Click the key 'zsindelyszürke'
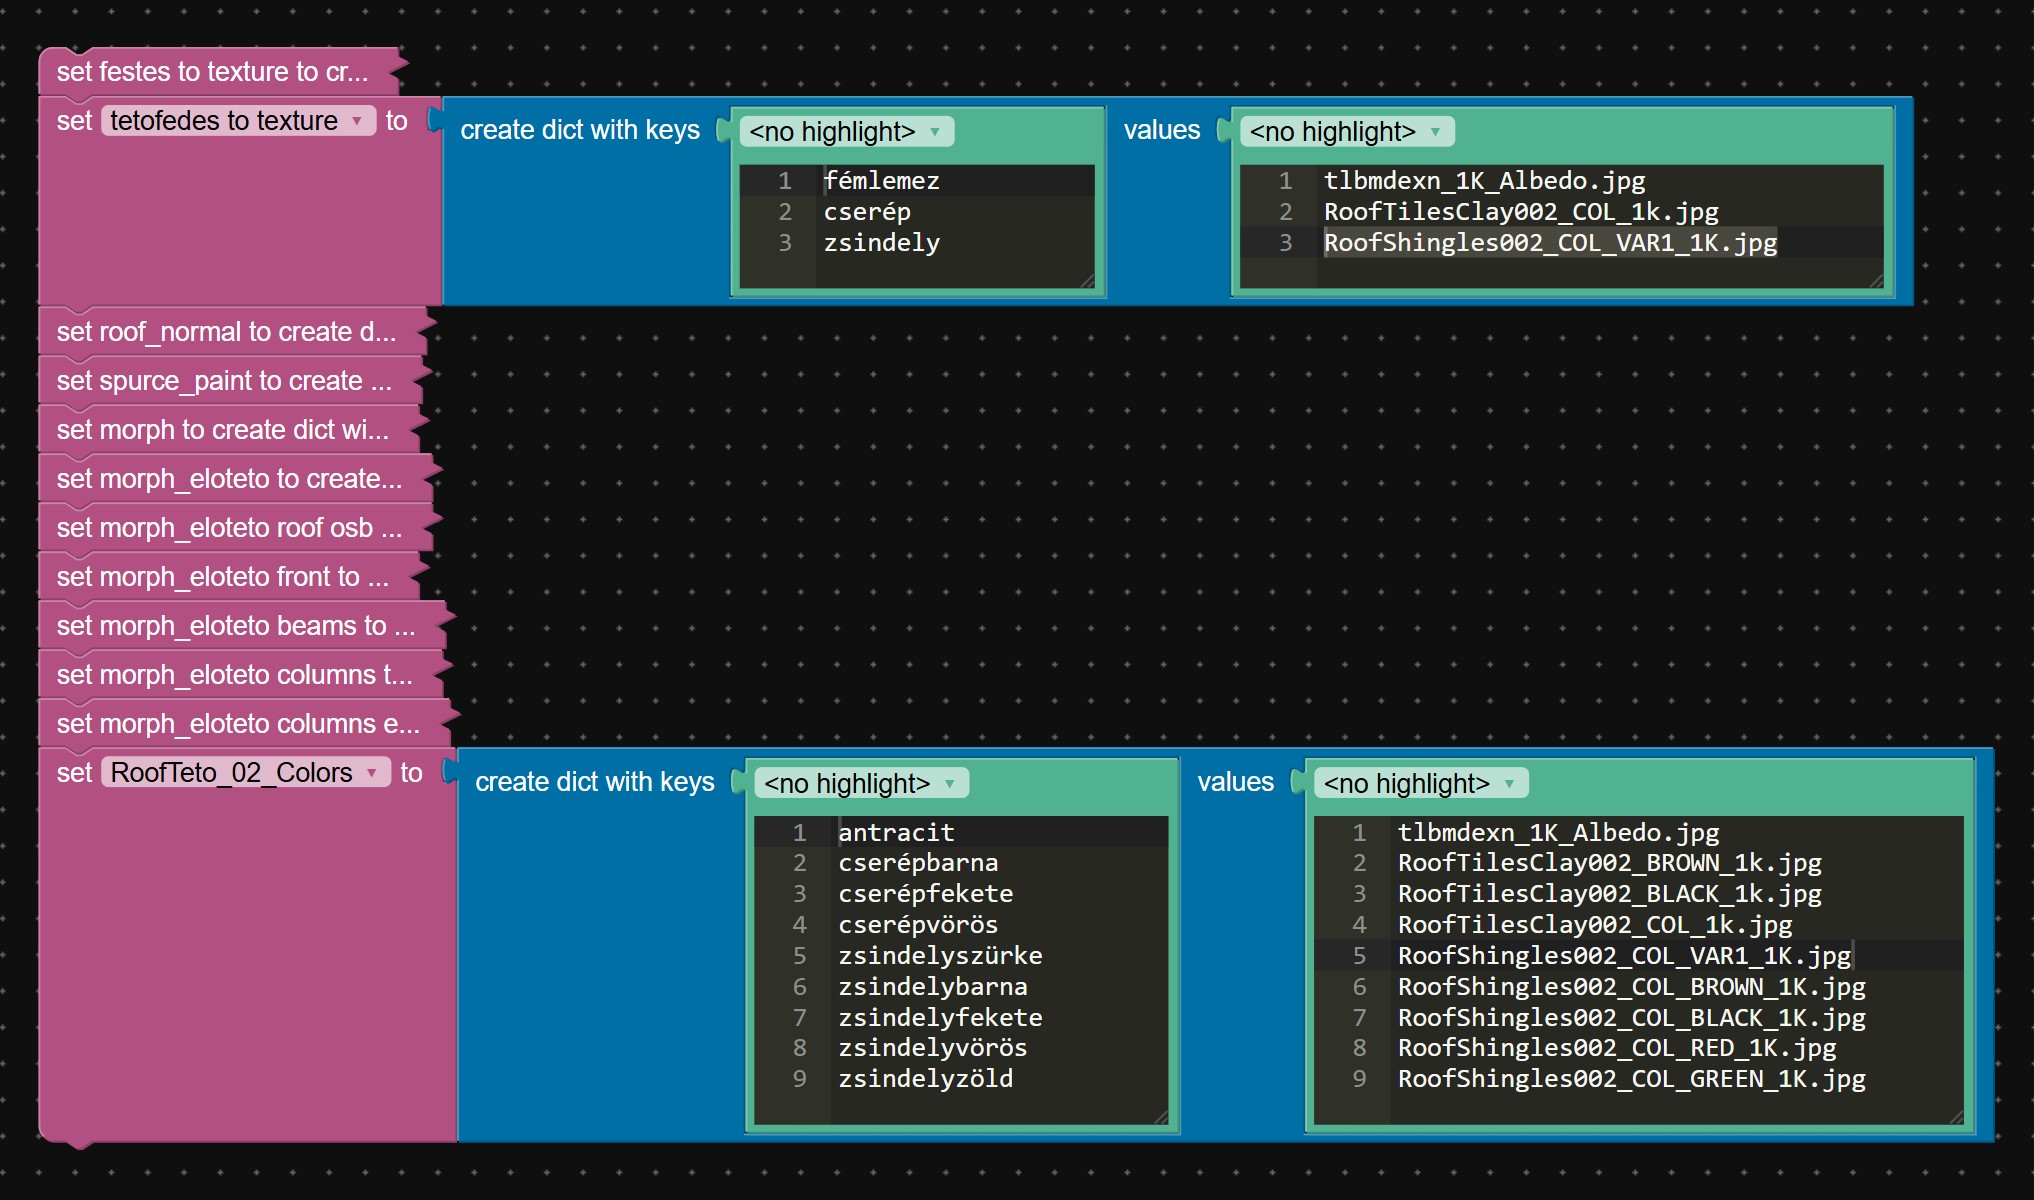Image resolution: width=2034 pixels, height=1200 pixels. [940, 956]
